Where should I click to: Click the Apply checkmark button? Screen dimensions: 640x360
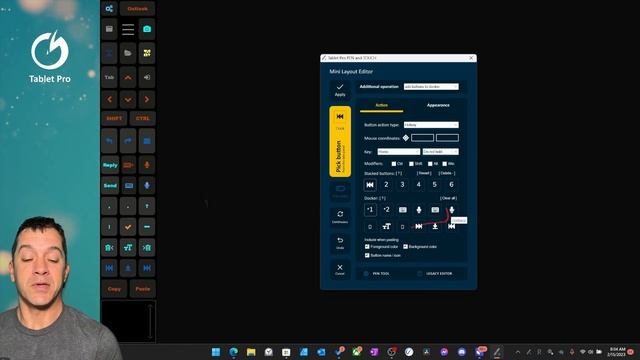pos(340,90)
